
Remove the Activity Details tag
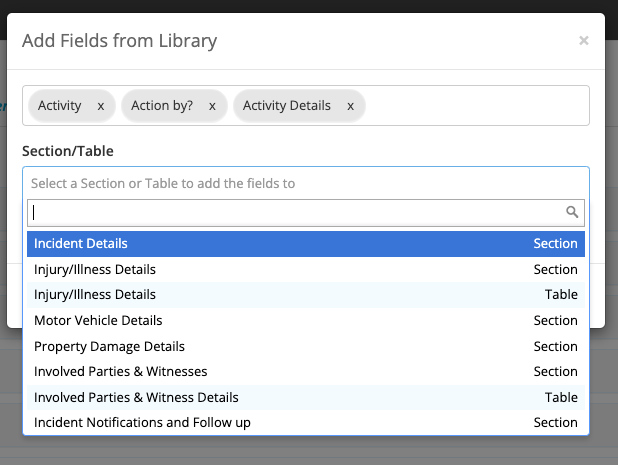pyautogui.click(x=350, y=106)
